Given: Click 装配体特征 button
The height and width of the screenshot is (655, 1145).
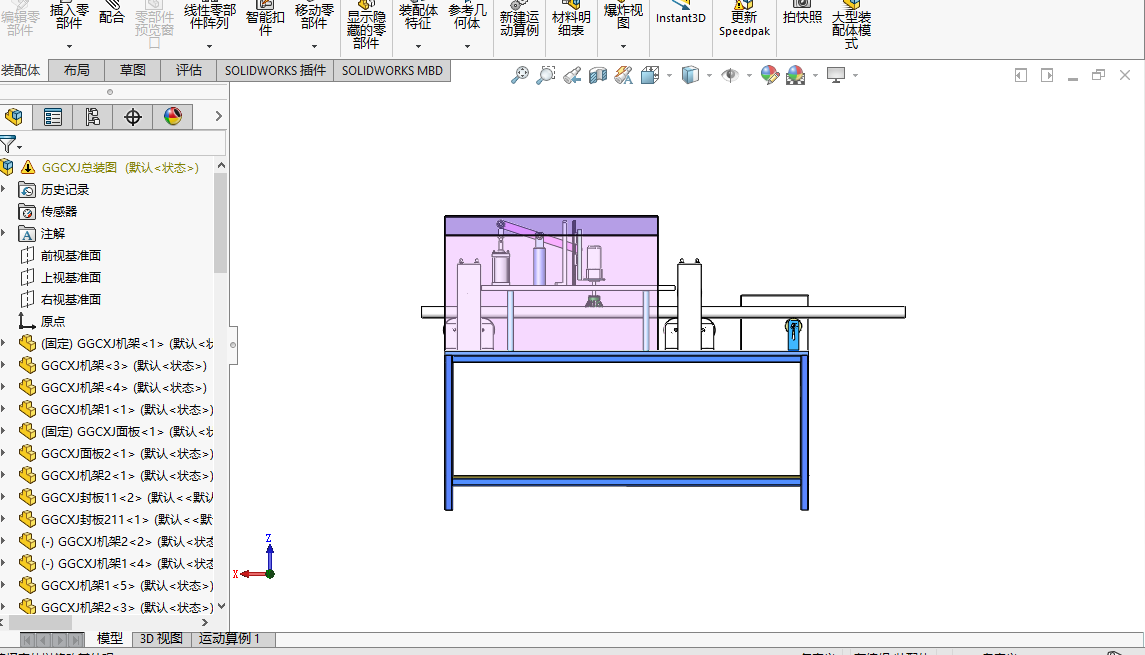Looking at the screenshot, I should (418, 16).
